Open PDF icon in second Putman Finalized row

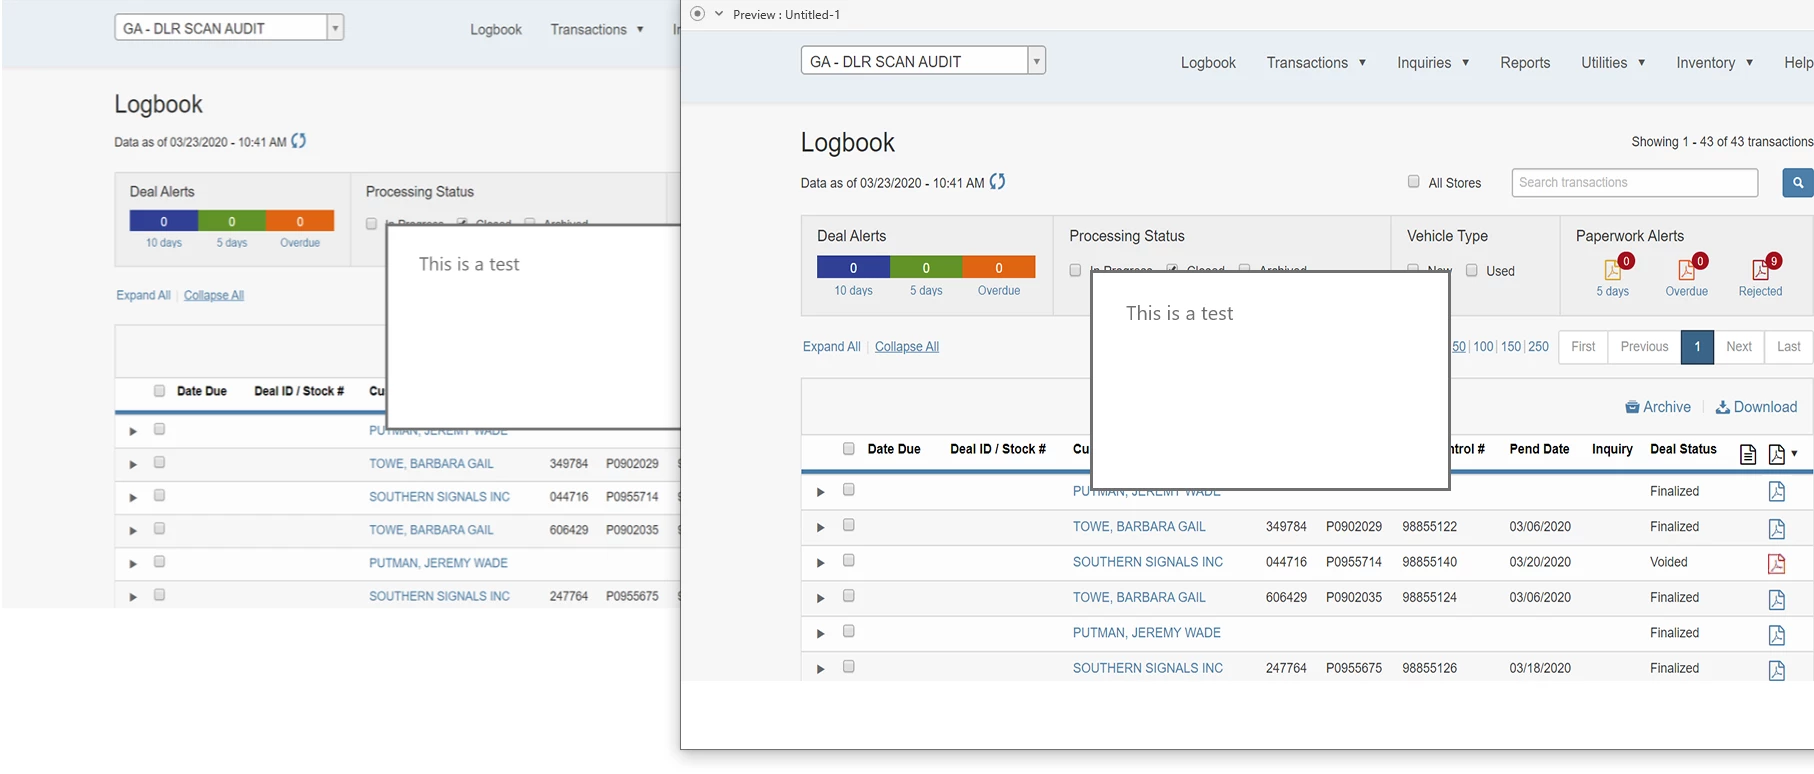[1776, 634]
